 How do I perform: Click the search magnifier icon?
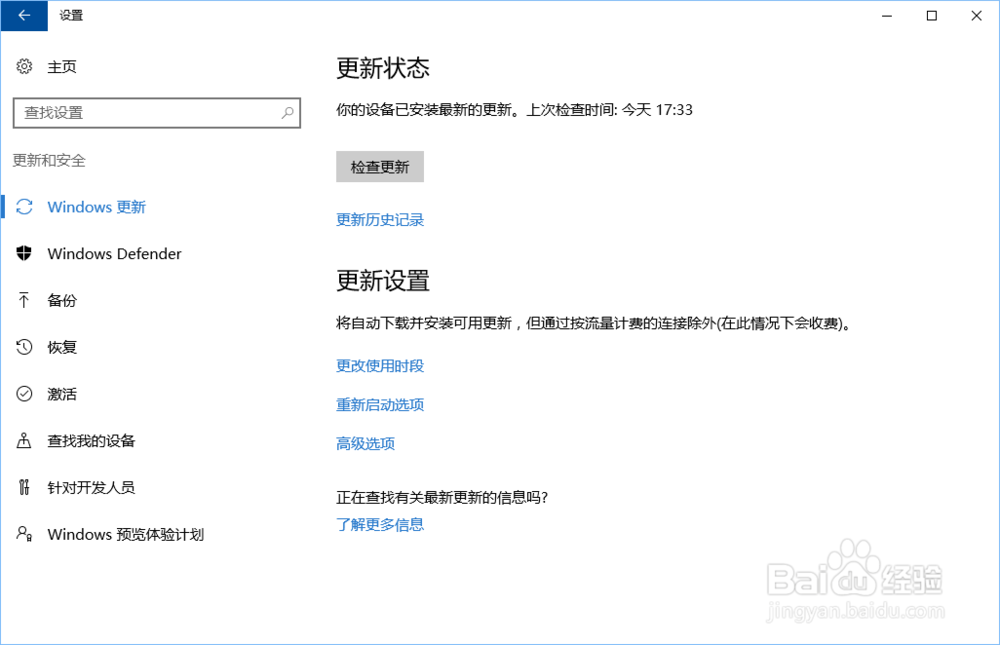pyautogui.click(x=288, y=113)
